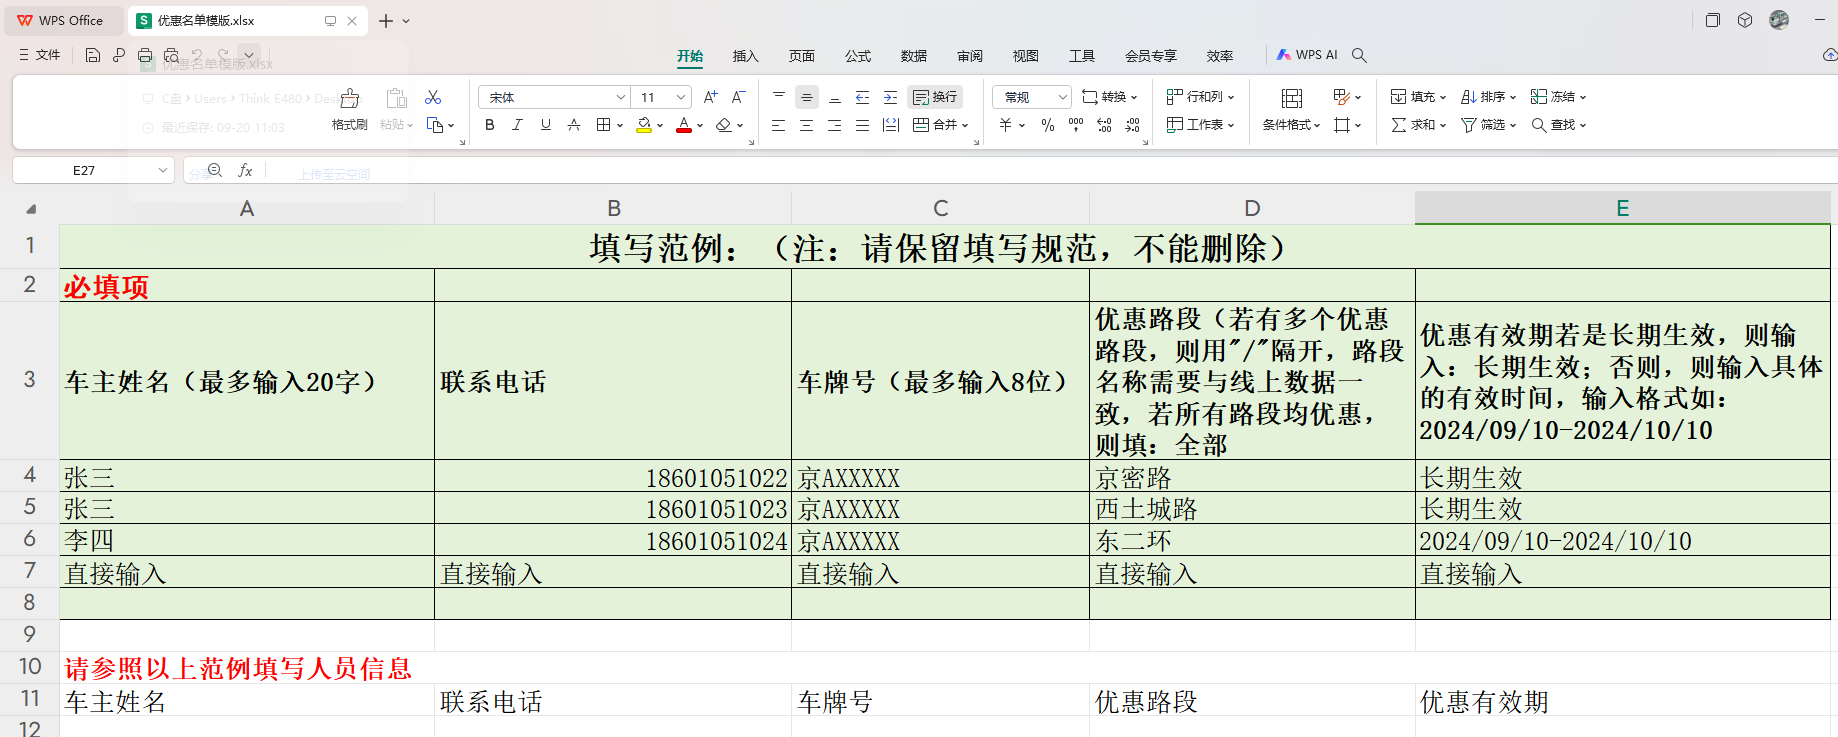Click the save icon in quick access bar
The image size is (1838, 737).
click(x=93, y=55)
